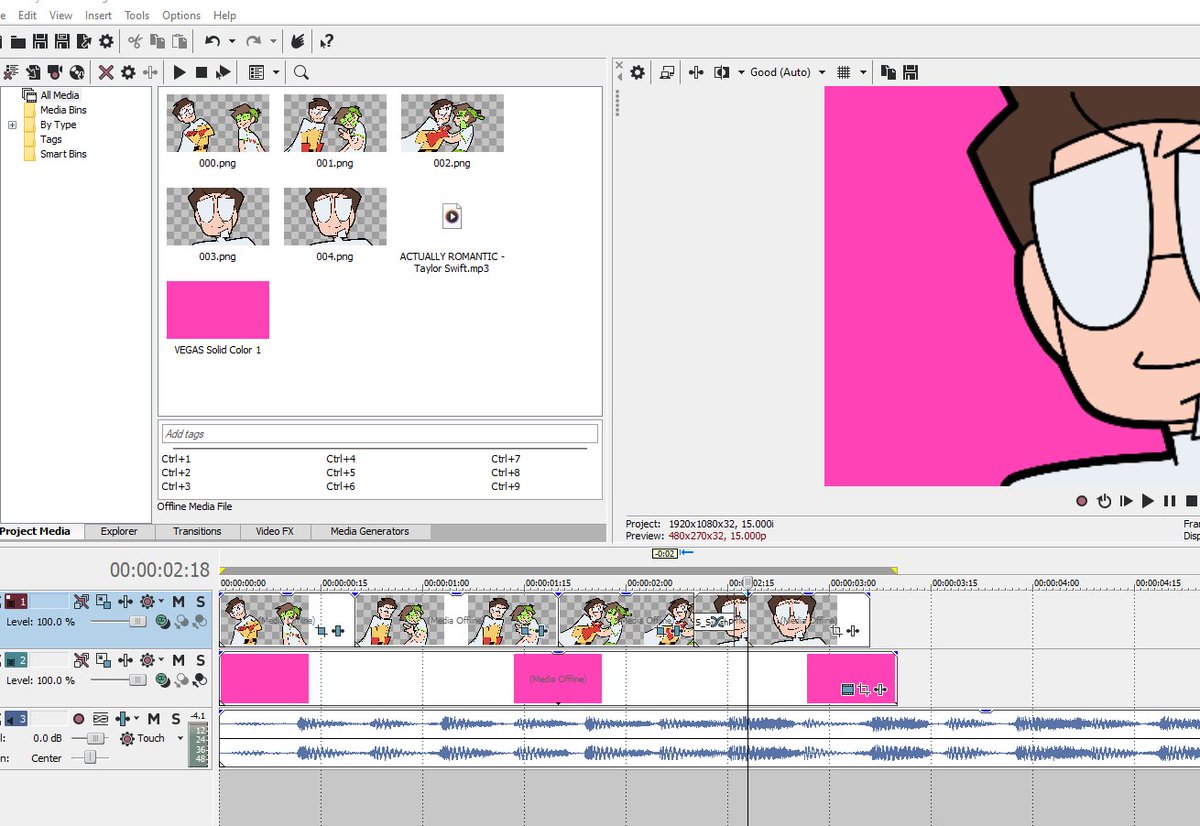
Task: Click the Cut scissors icon
Action: 135,41
